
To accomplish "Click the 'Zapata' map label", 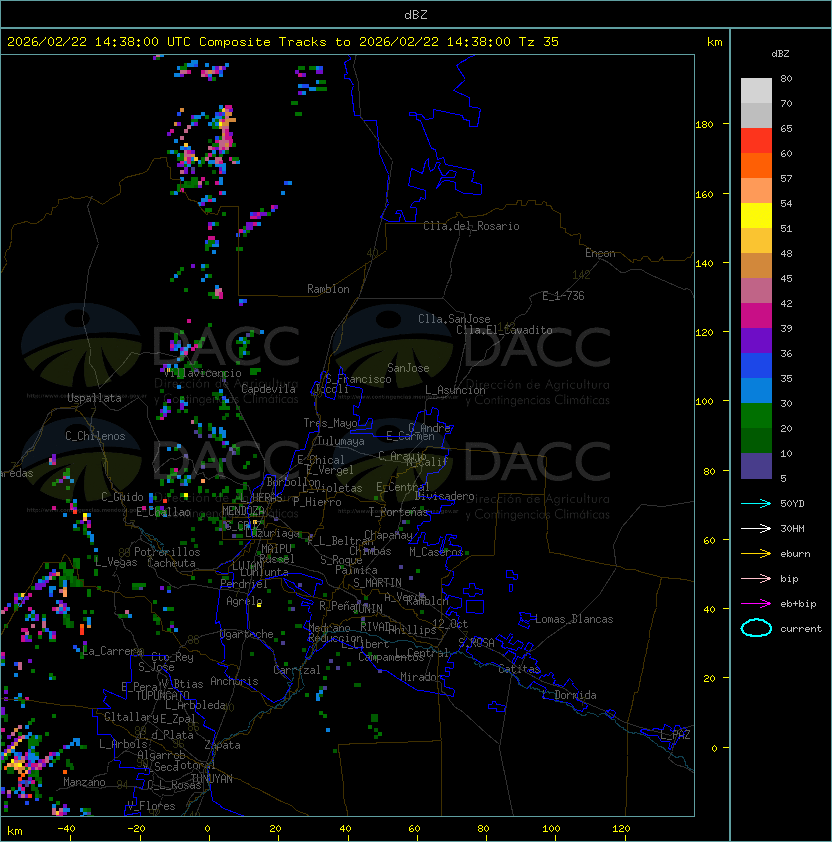I will point(222,745).
